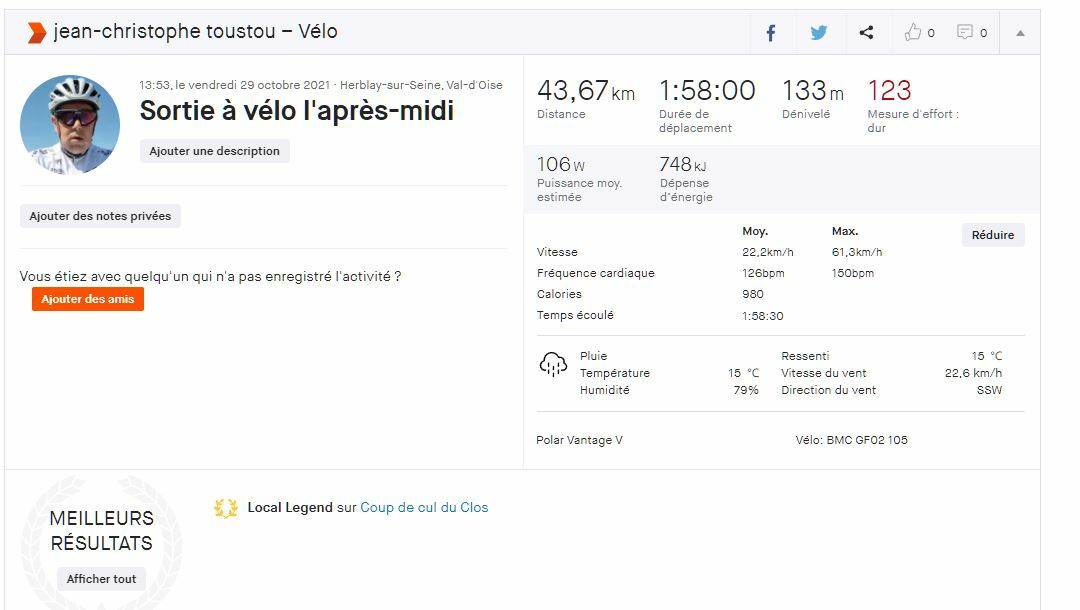Give kudos with thumbs-up icon

913,33
